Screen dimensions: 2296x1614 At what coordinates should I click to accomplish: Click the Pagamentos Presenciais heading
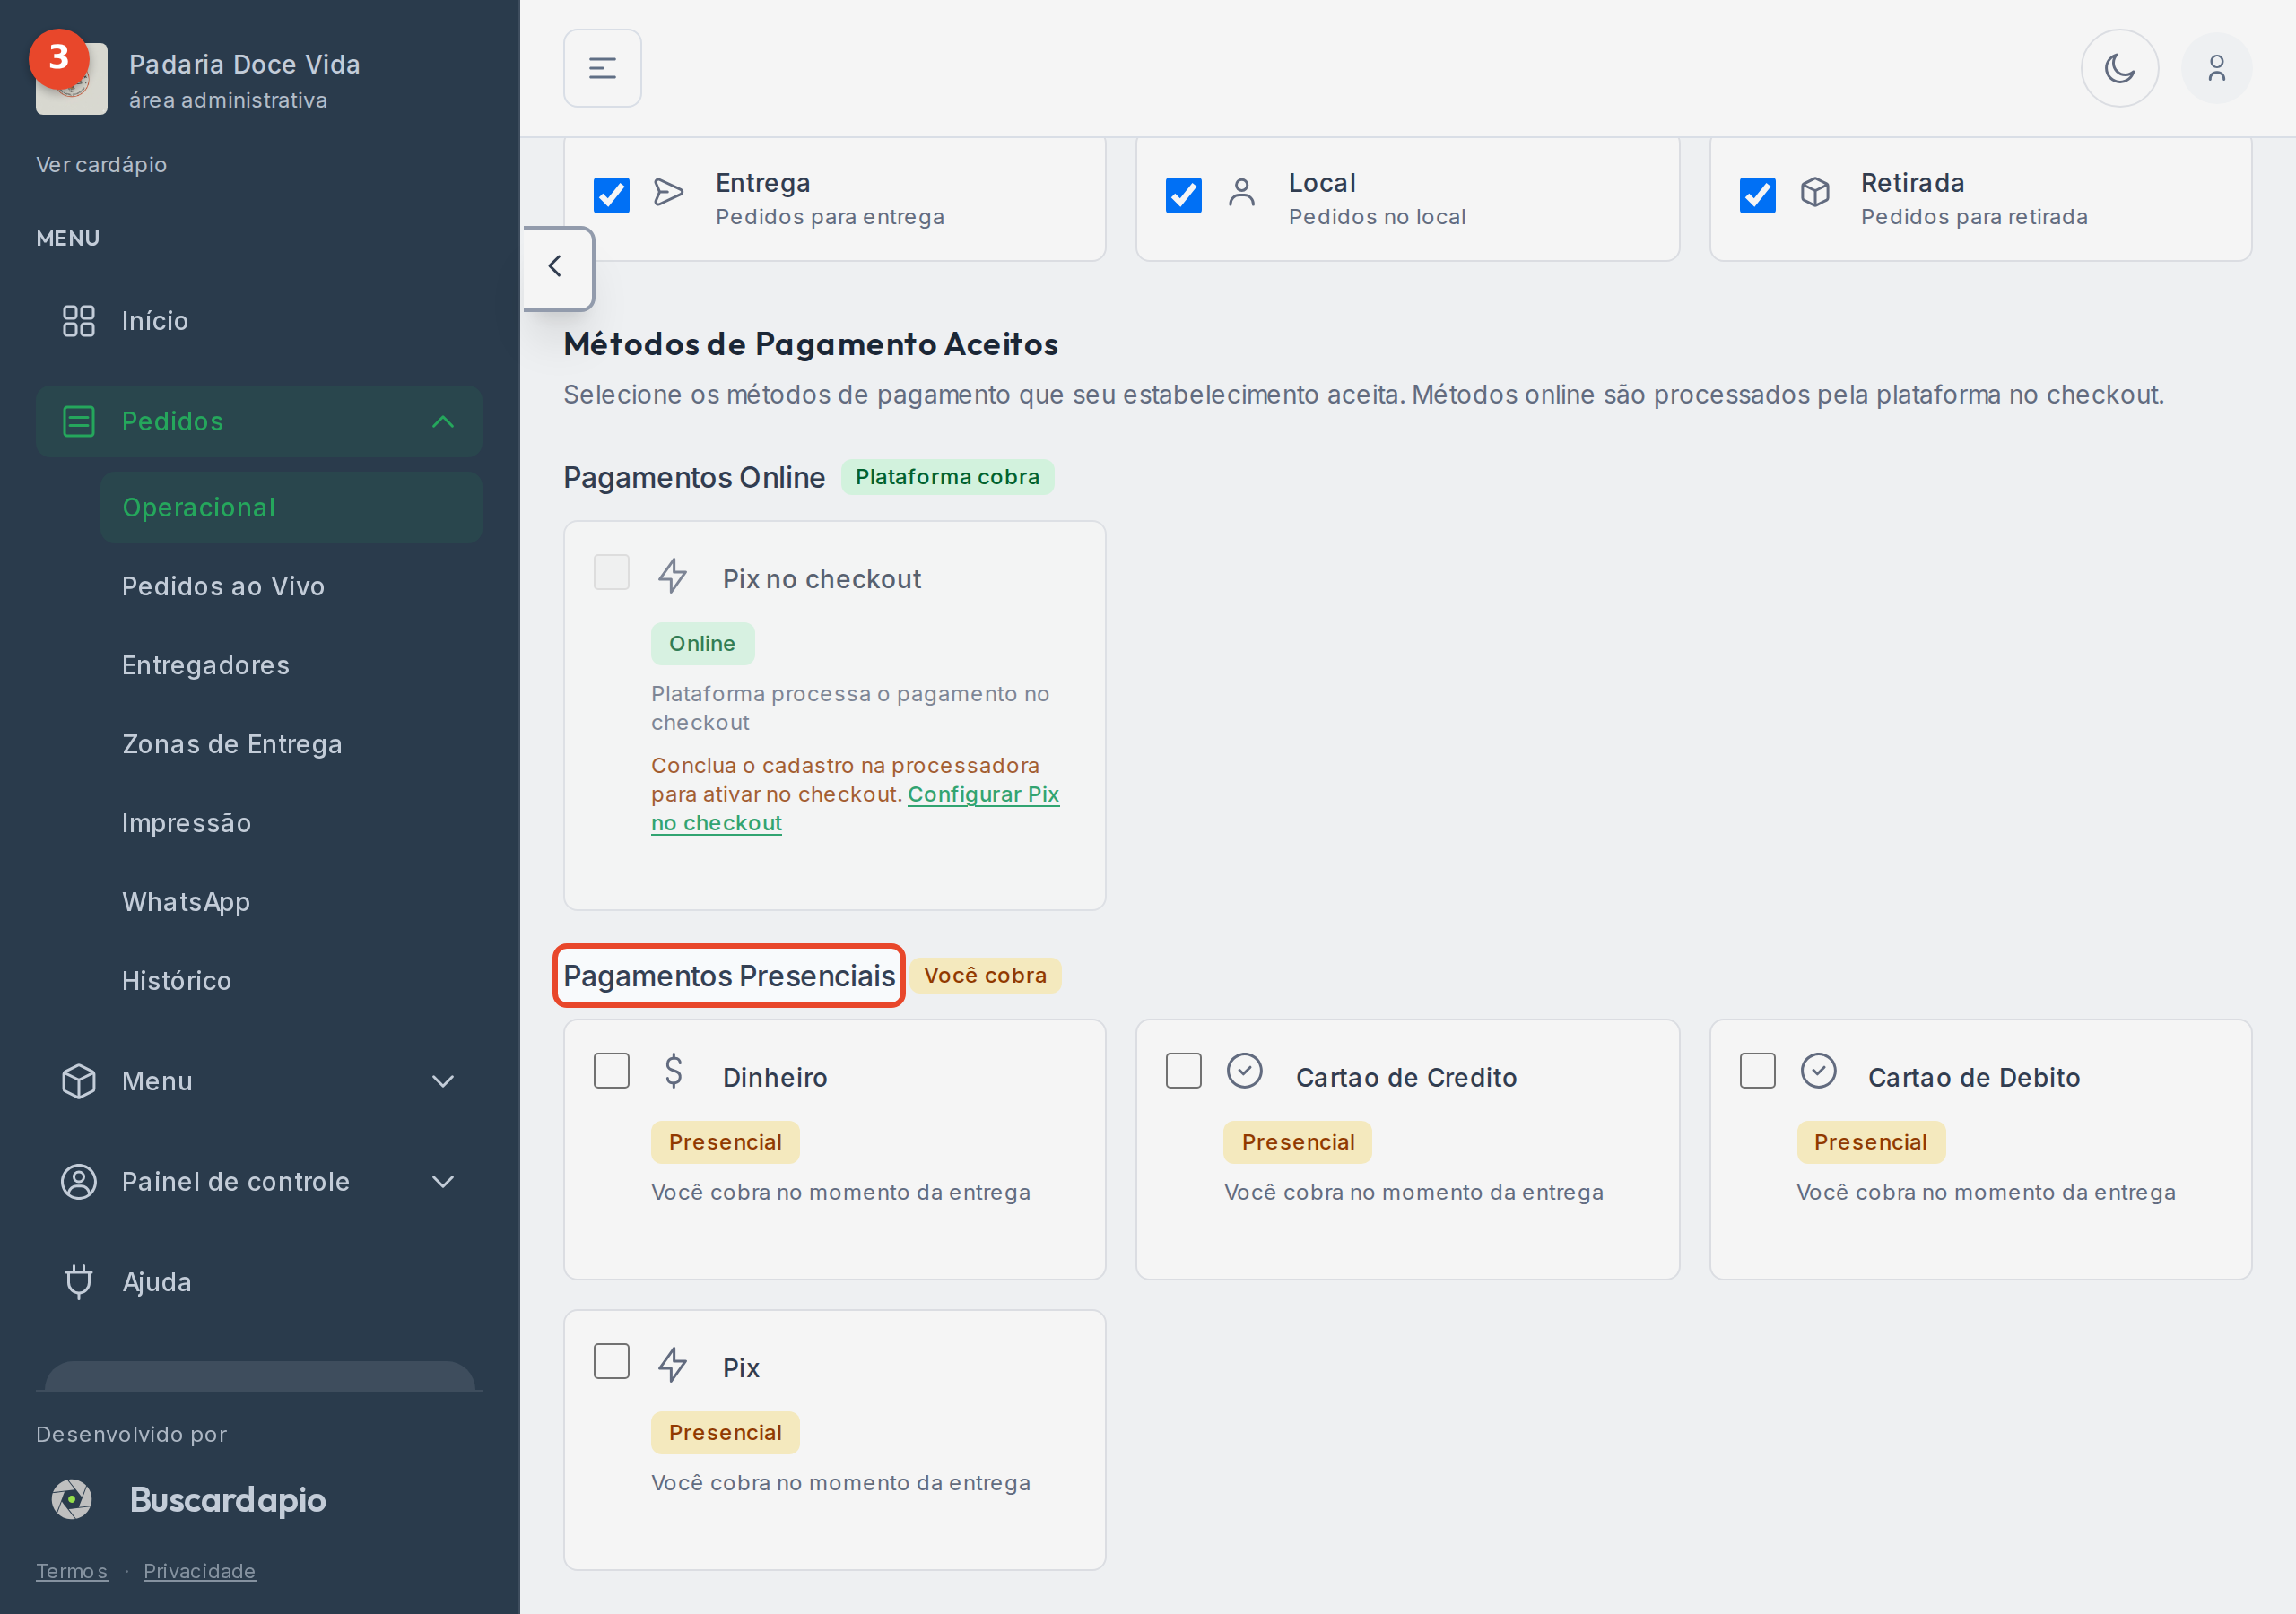[729, 975]
